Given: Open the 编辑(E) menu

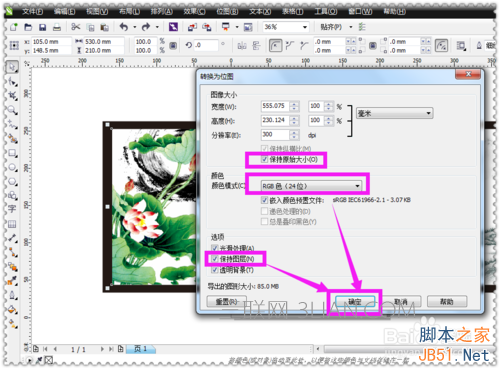Looking at the screenshot, I should pyautogui.click(x=65, y=12).
